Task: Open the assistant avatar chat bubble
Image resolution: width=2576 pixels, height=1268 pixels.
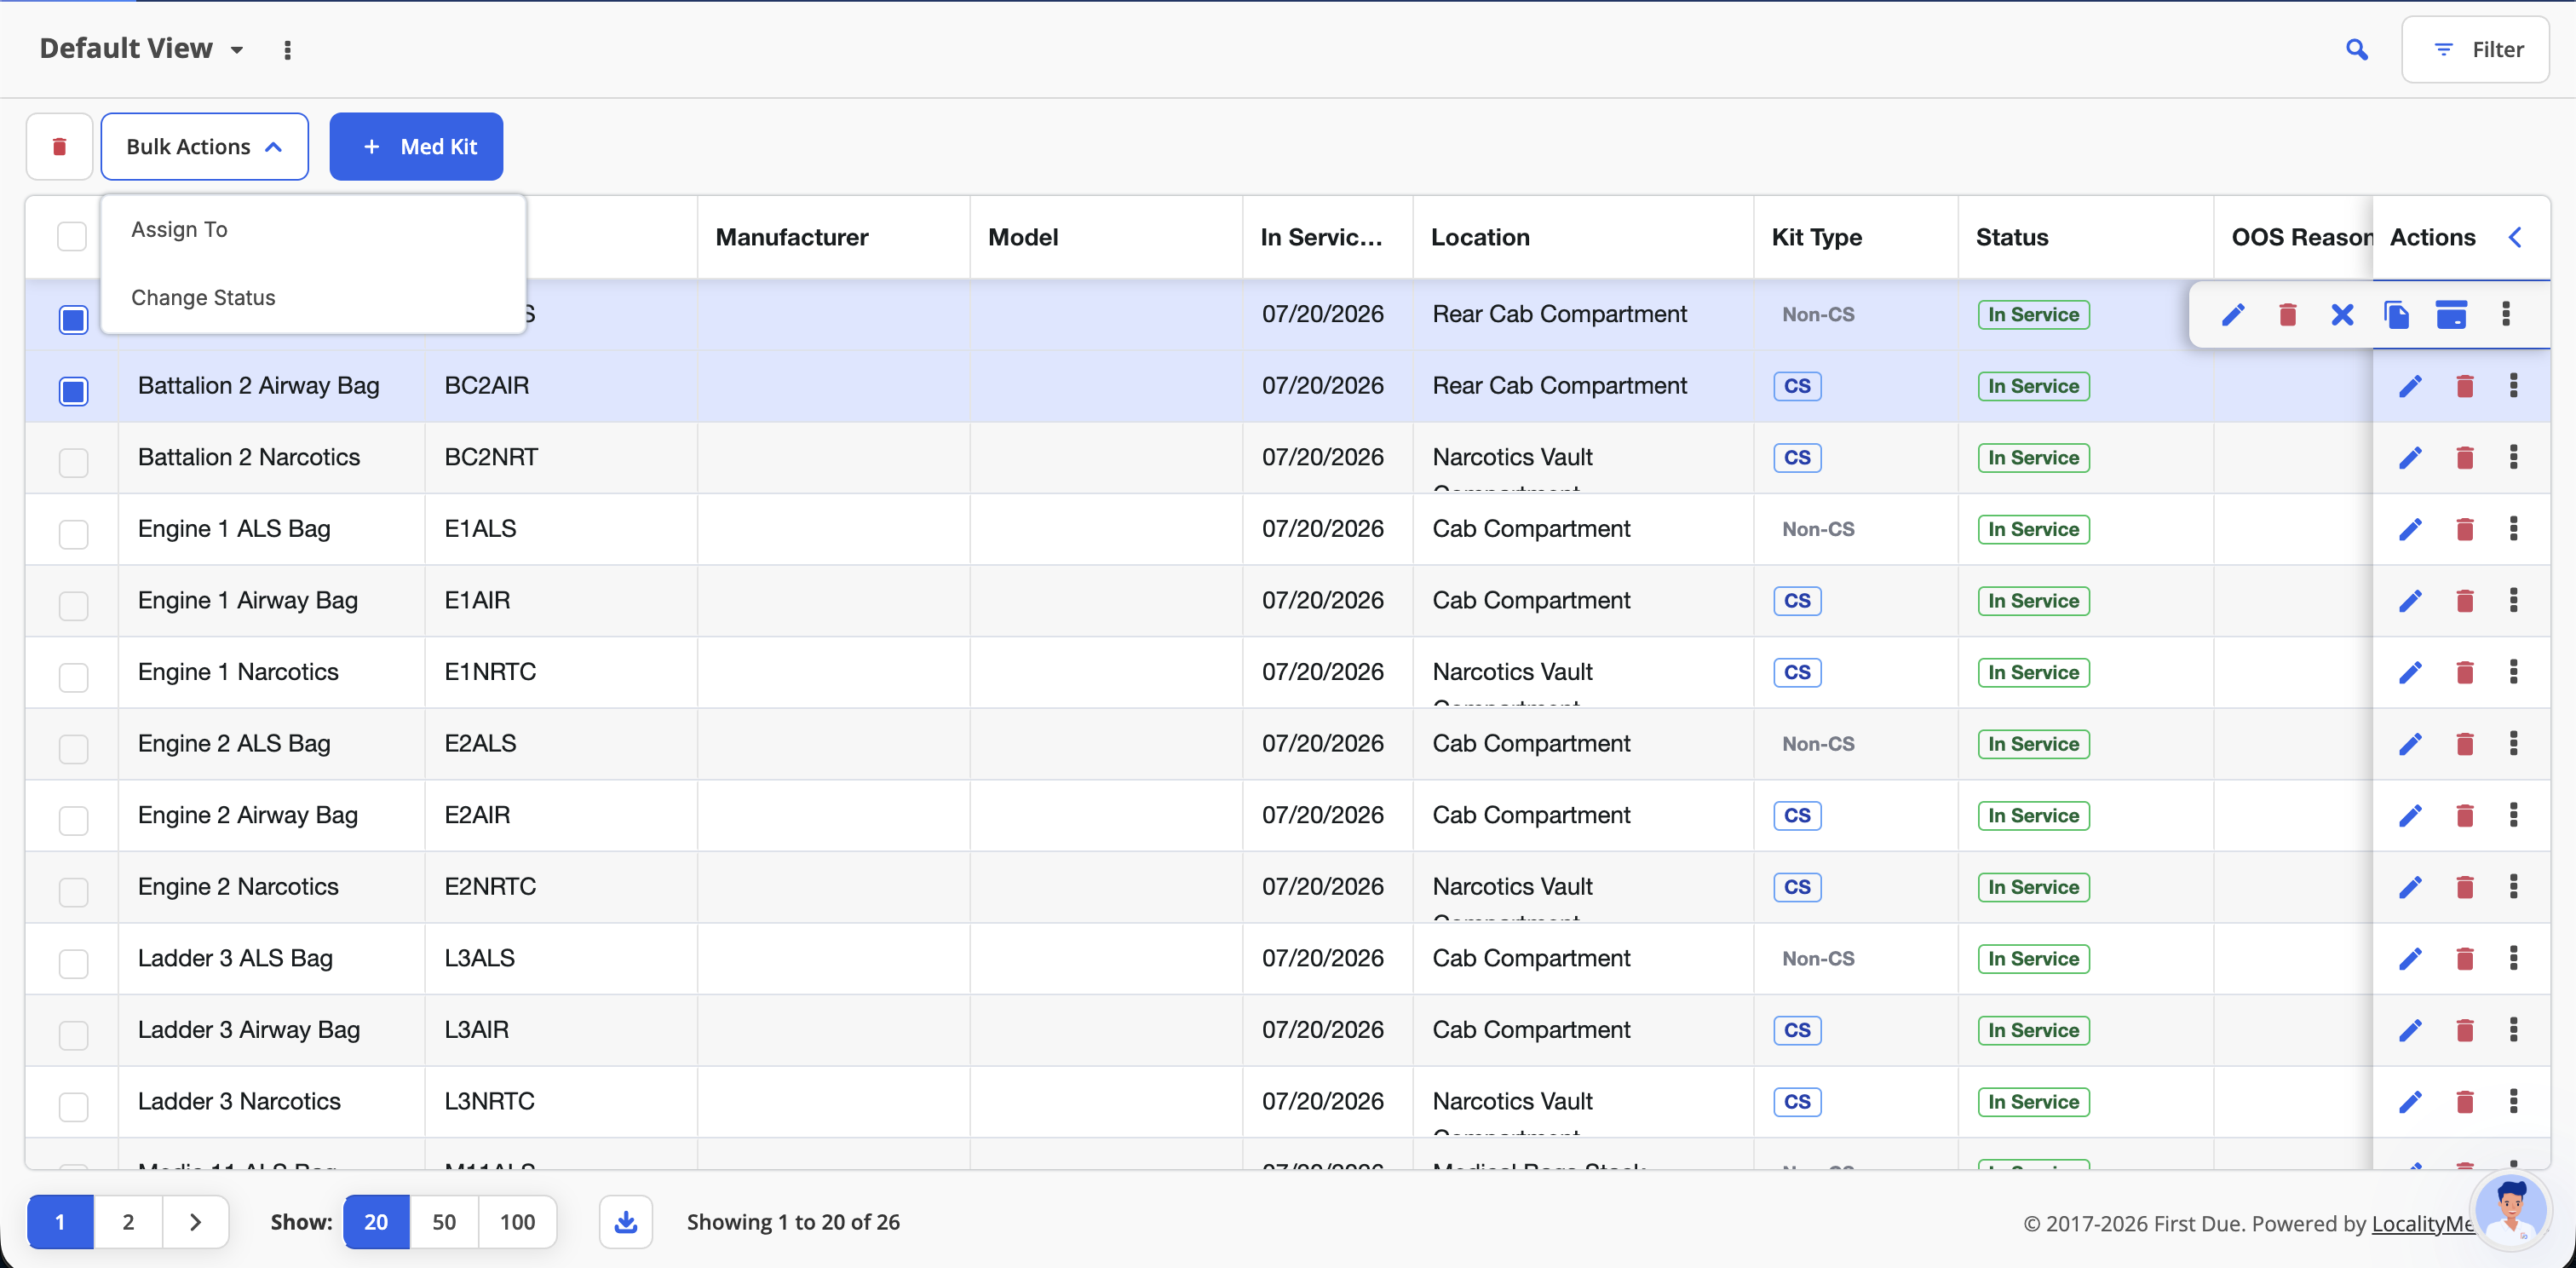Action: point(2510,1210)
